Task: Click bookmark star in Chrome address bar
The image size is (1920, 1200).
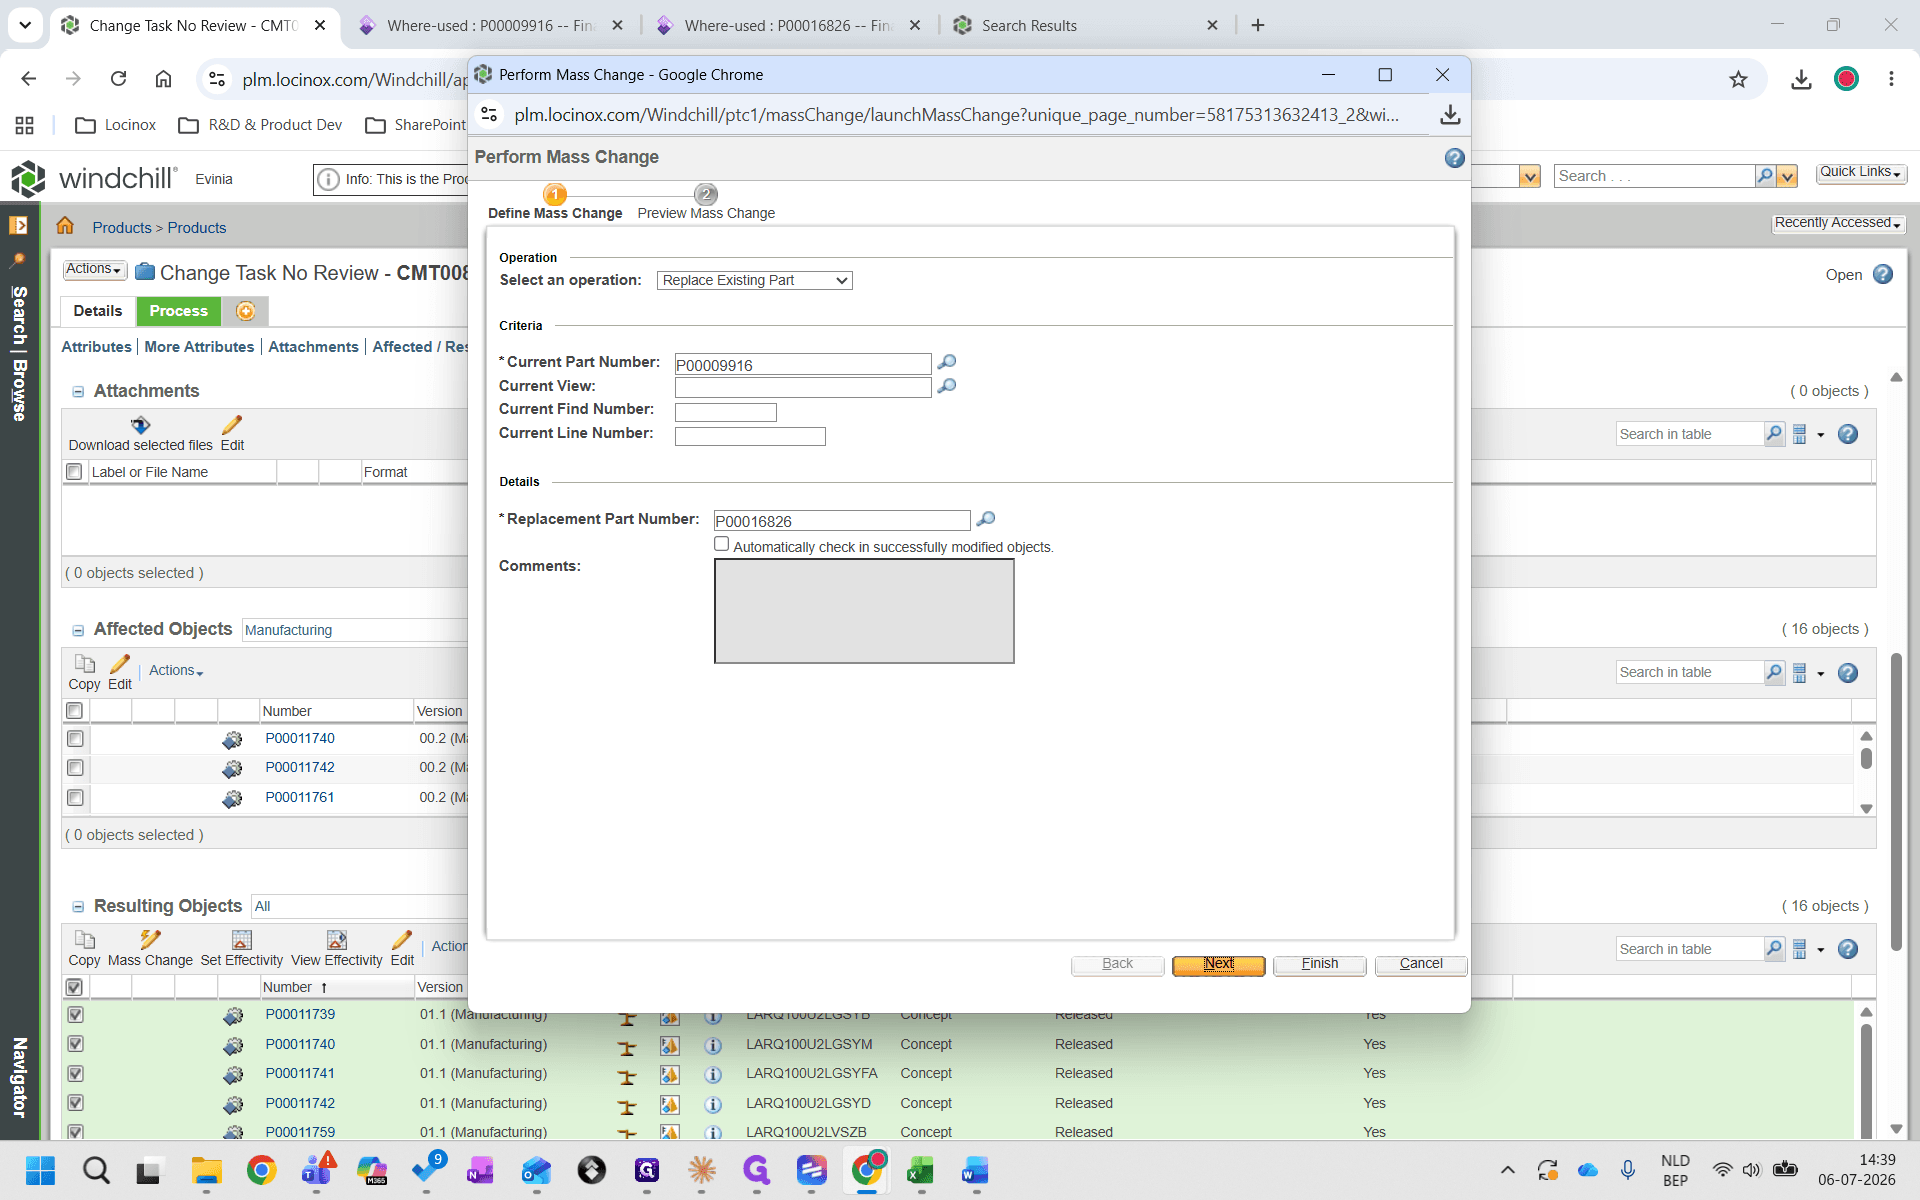Action: [1739, 79]
